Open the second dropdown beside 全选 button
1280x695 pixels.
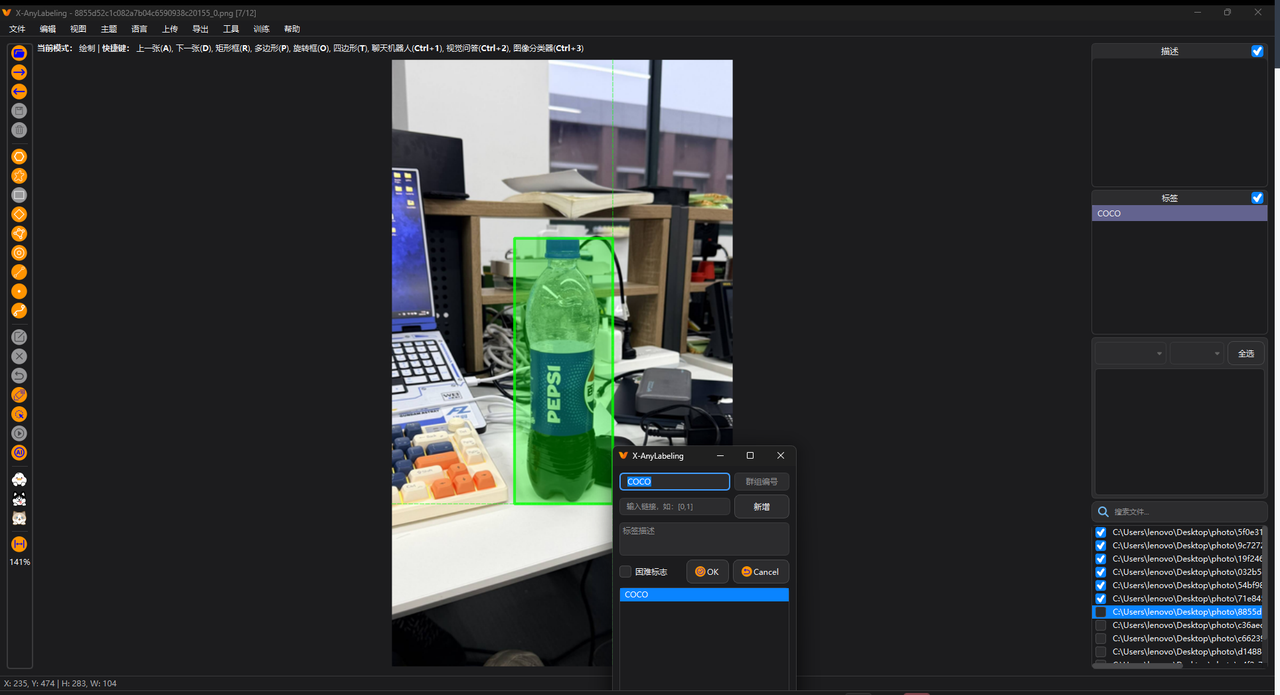(x=1197, y=353)
